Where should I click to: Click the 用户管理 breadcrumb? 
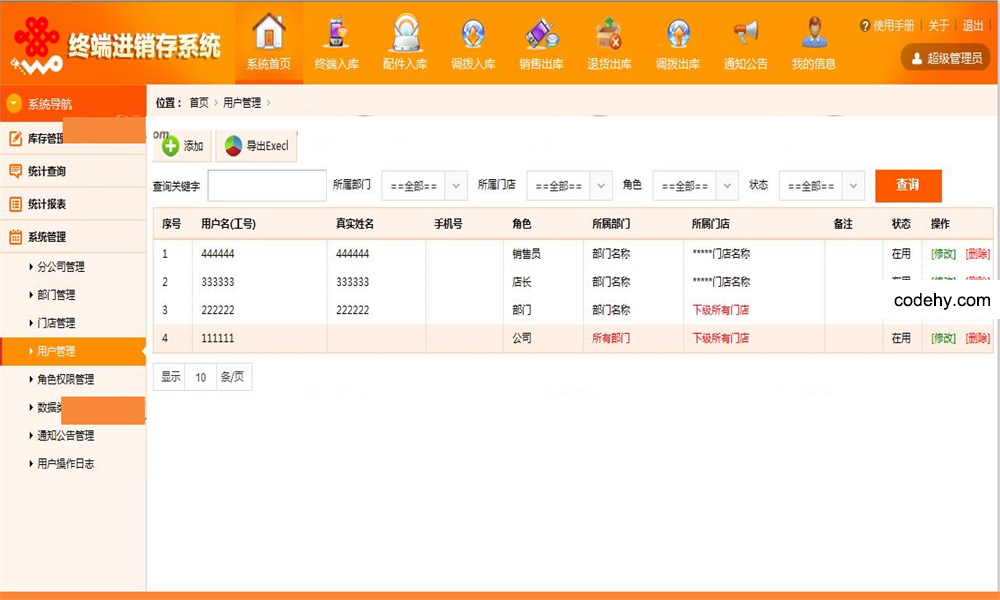pyautogui.click(x=242, y=103)
